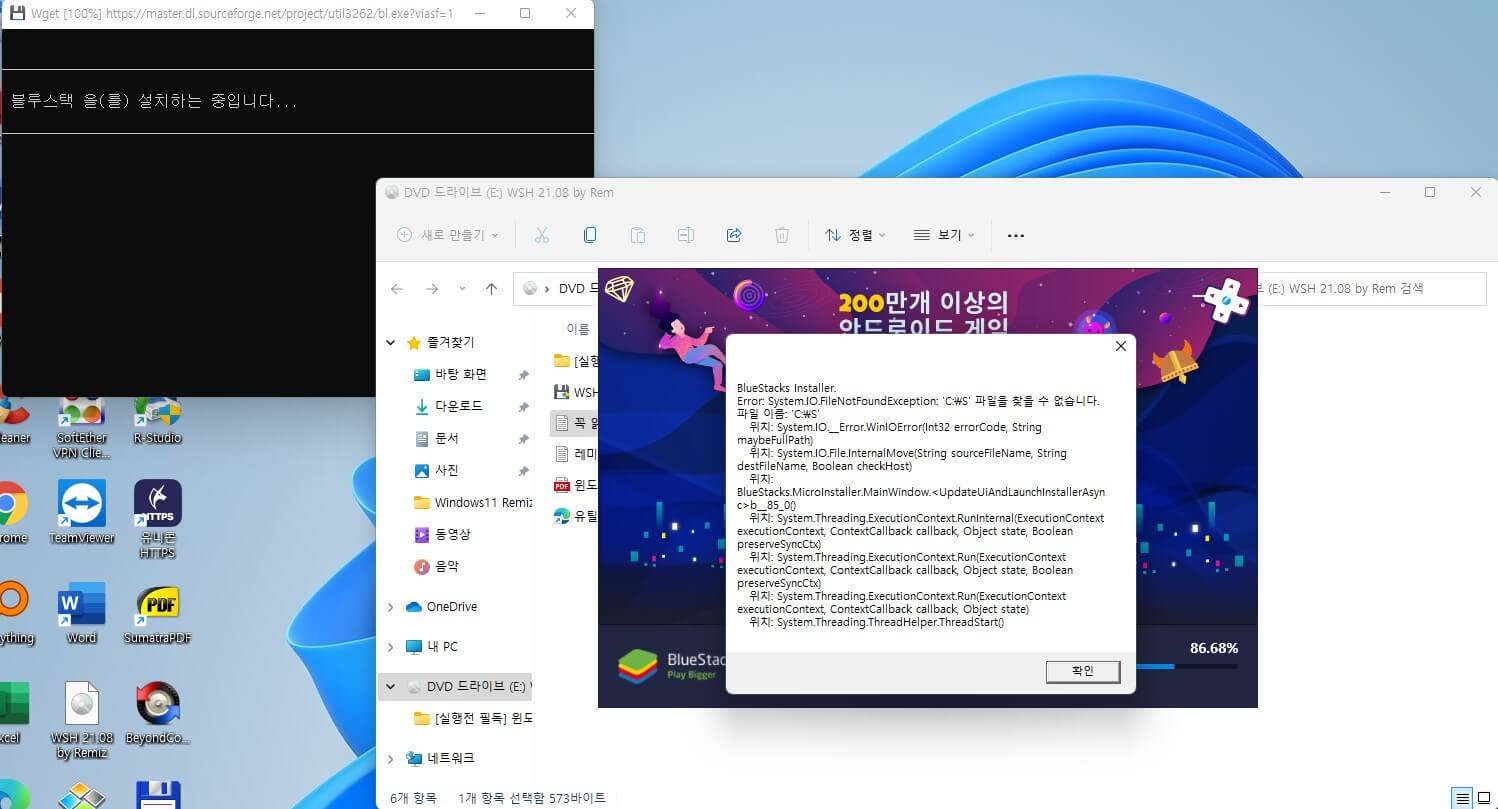The height and width of the screenshot is (809, 1498).
Task: Confirm the BlueStacks error with 확인 button
Action: click(x=1083, y=671)
